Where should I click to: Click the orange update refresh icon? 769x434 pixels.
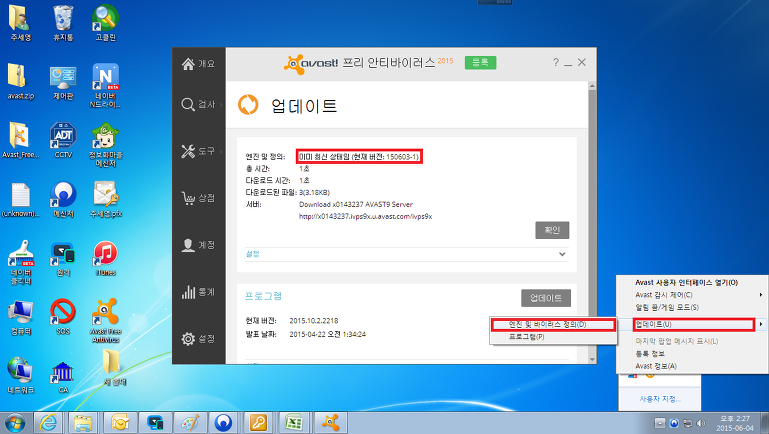[x=248, y=104]
